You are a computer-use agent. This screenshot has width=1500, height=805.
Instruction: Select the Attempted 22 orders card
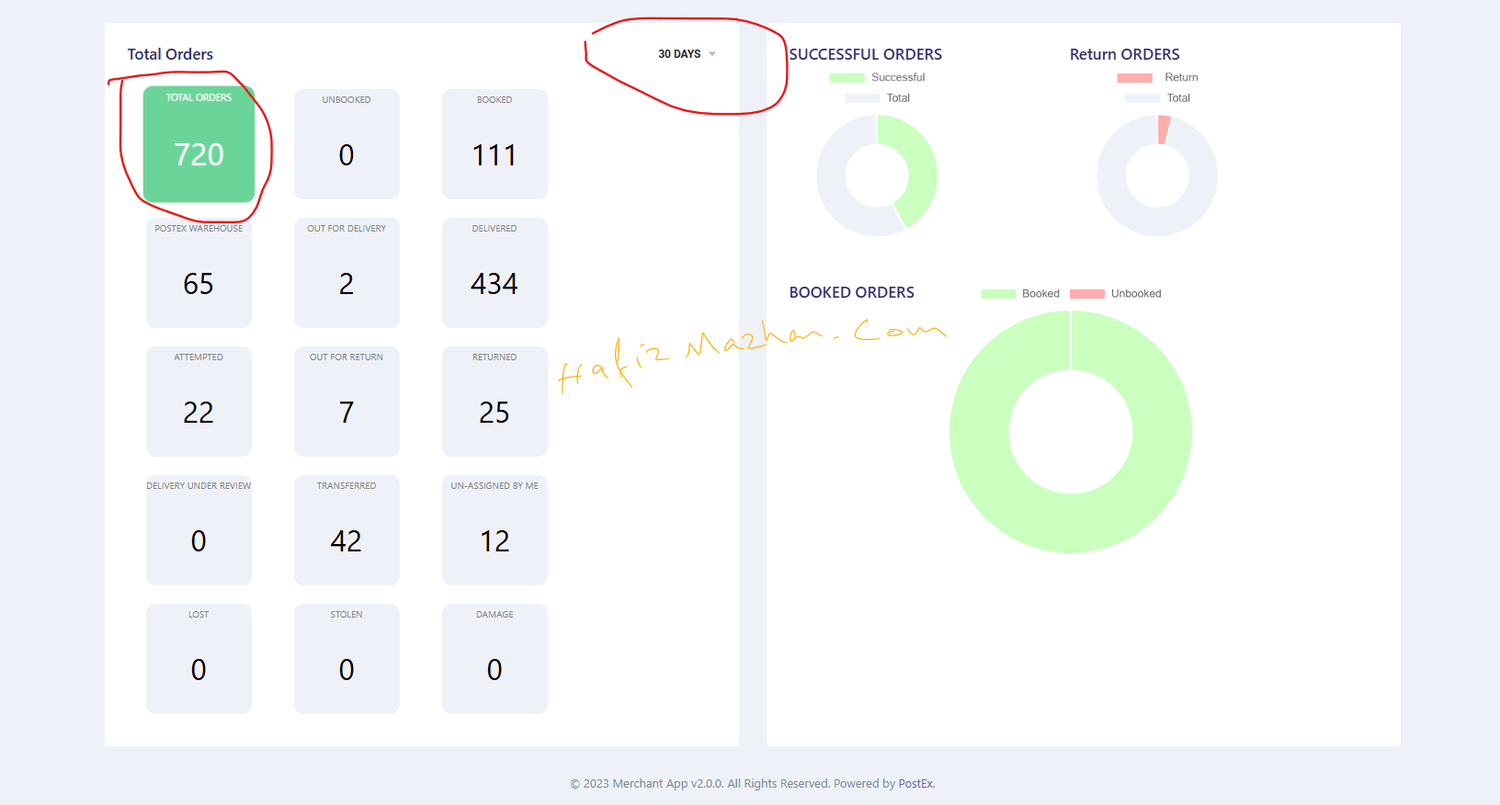(199, 401)
